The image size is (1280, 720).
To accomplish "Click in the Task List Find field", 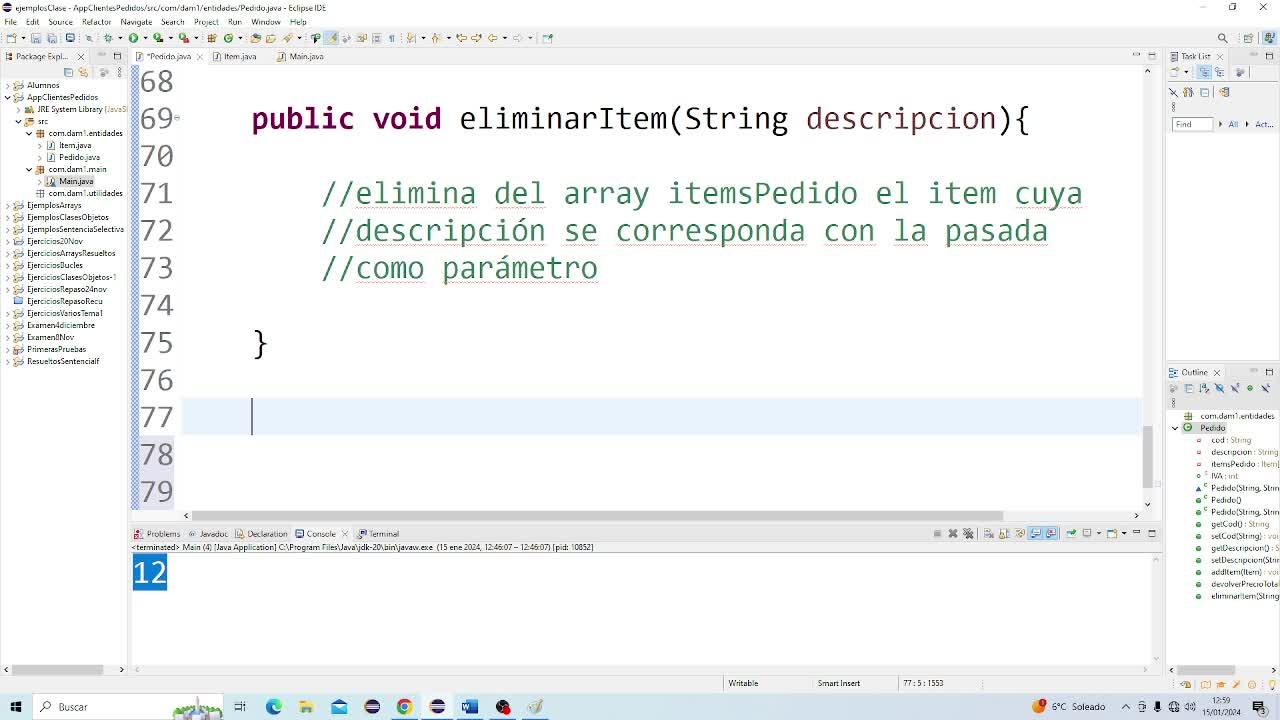I will pyautogui.click(x=1192, y=124).
